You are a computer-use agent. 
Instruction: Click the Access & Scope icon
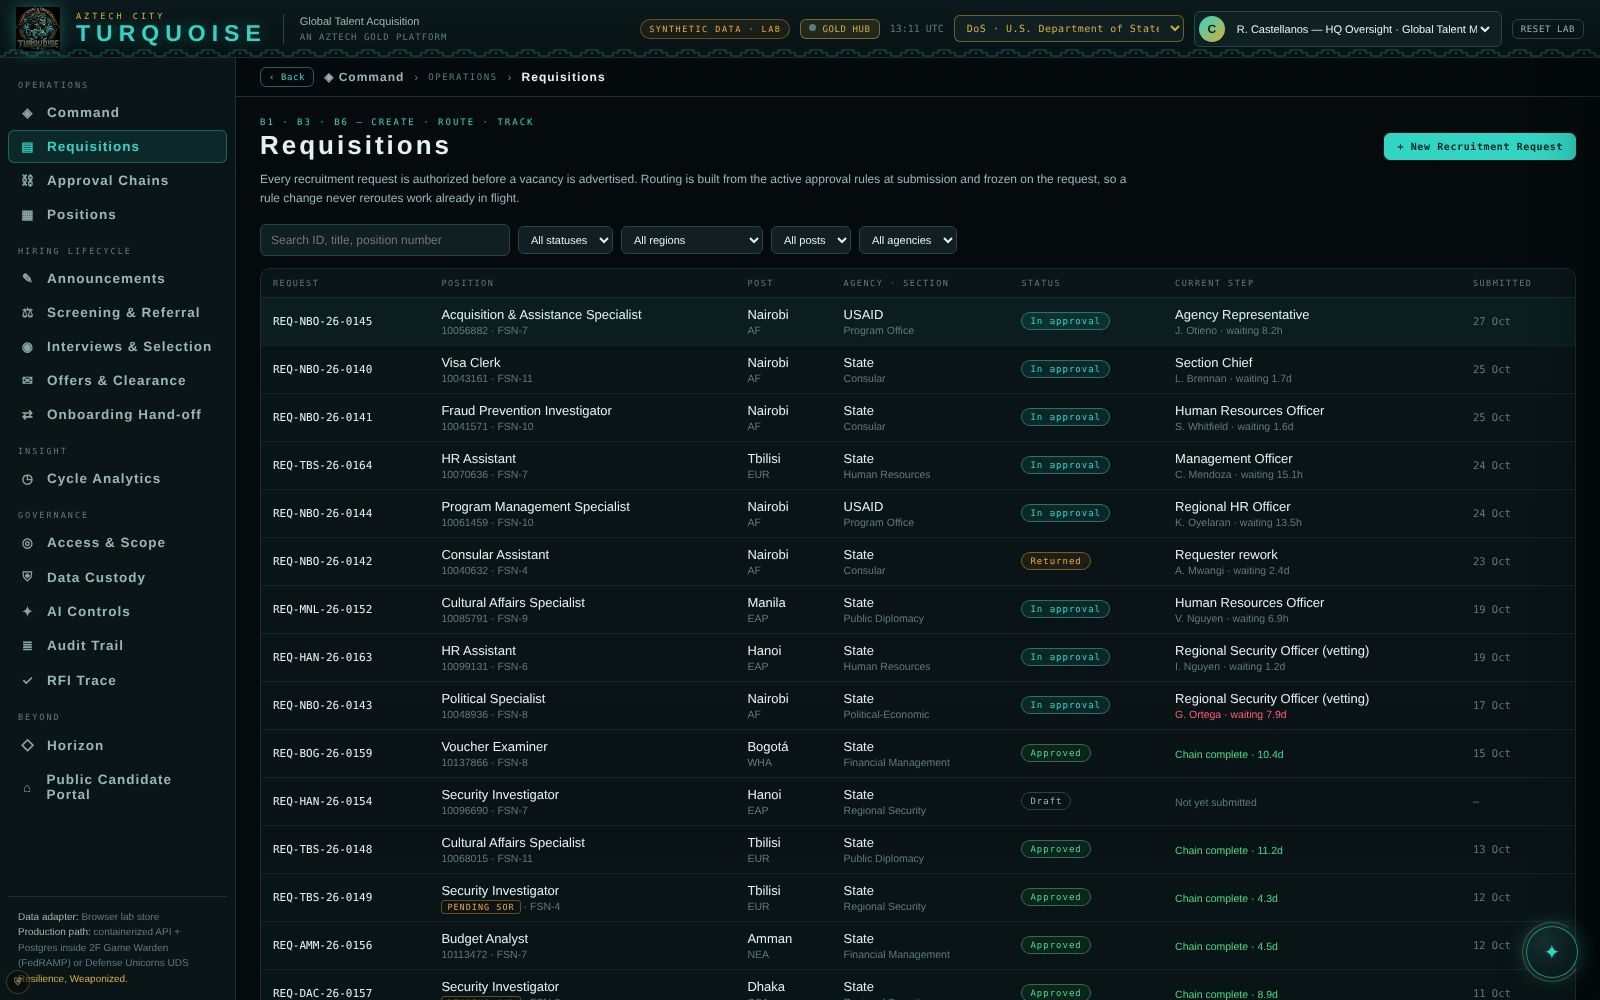[x=27, y=543]
